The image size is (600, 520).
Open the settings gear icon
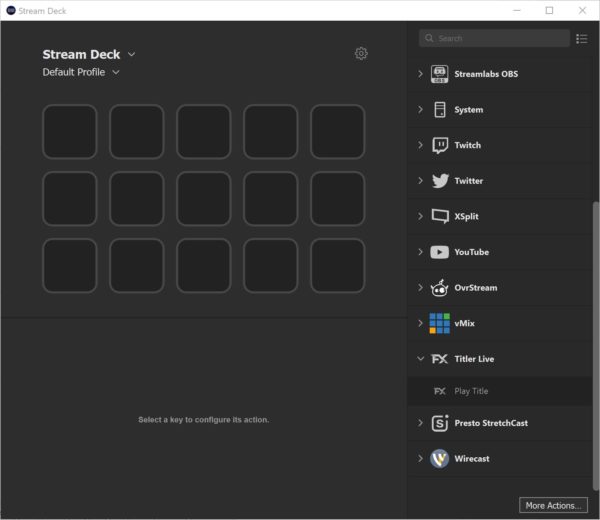pos(361,54)
